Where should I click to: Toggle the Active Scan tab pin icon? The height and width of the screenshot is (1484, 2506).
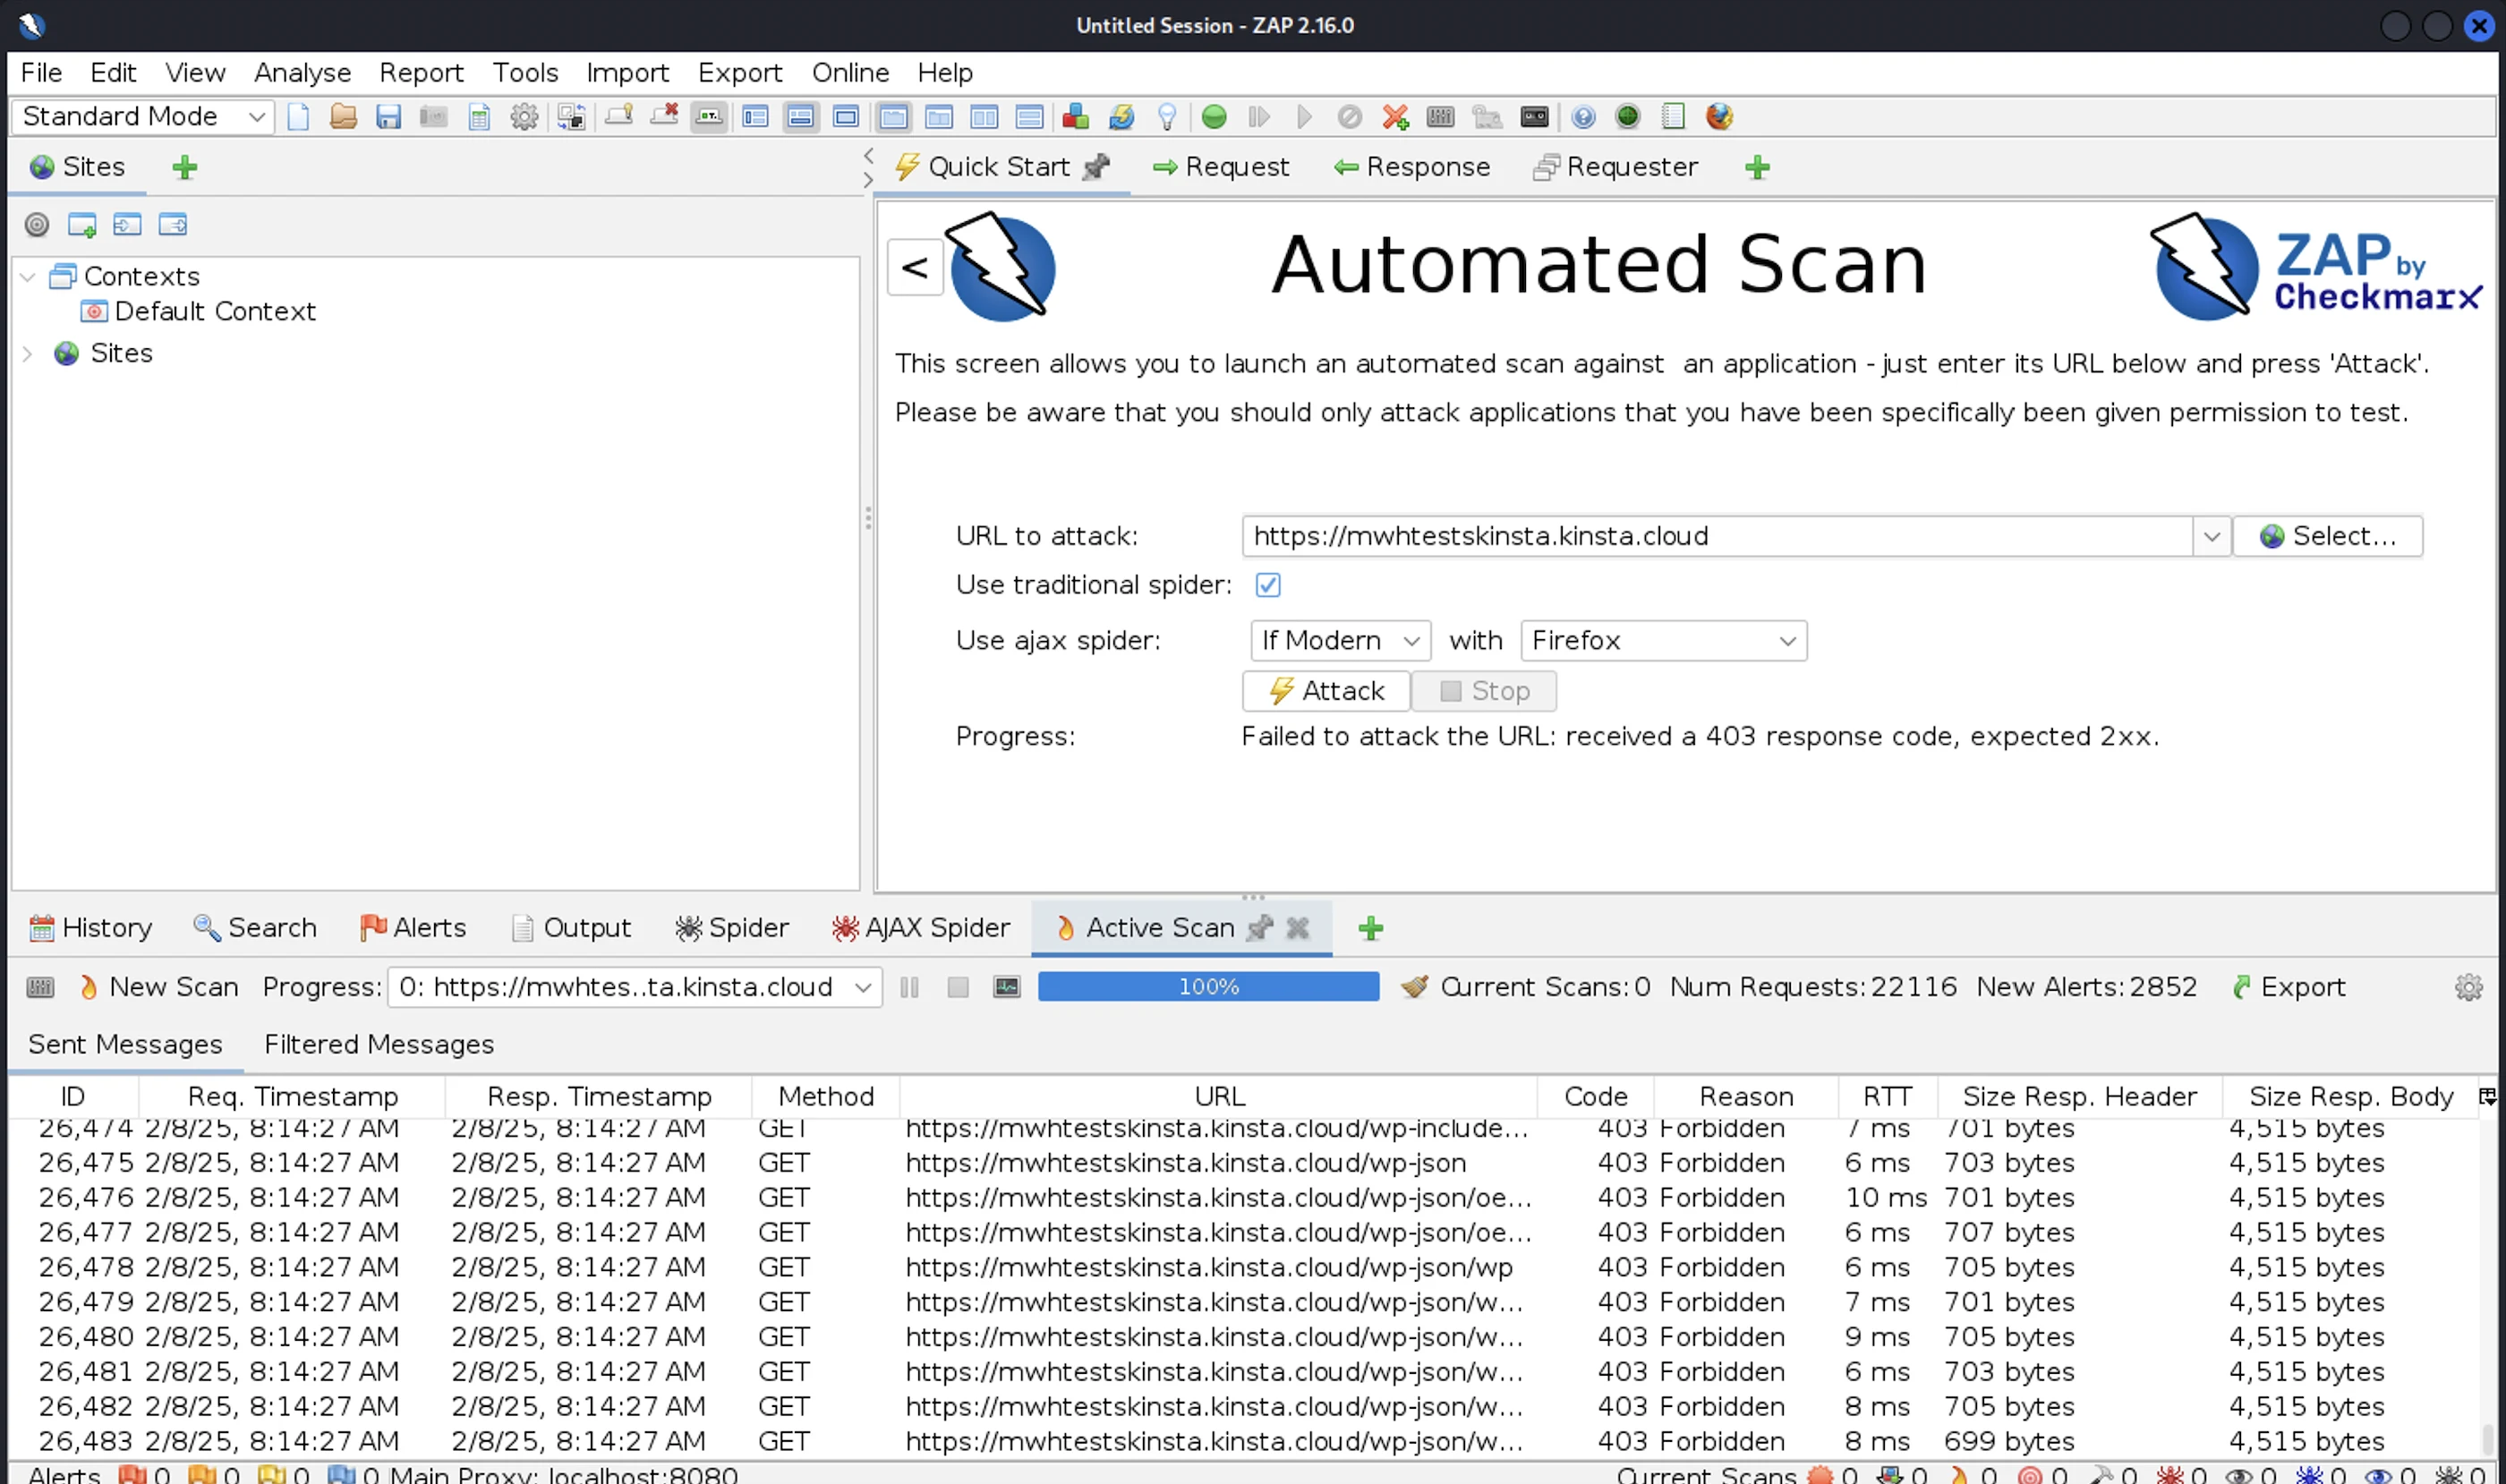pos(1259,928)
